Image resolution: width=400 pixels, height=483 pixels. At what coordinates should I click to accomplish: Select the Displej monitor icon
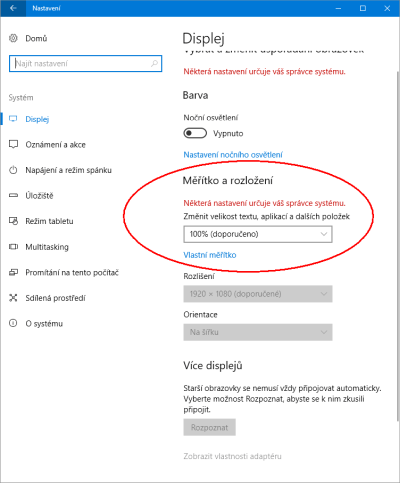point(13,119)
